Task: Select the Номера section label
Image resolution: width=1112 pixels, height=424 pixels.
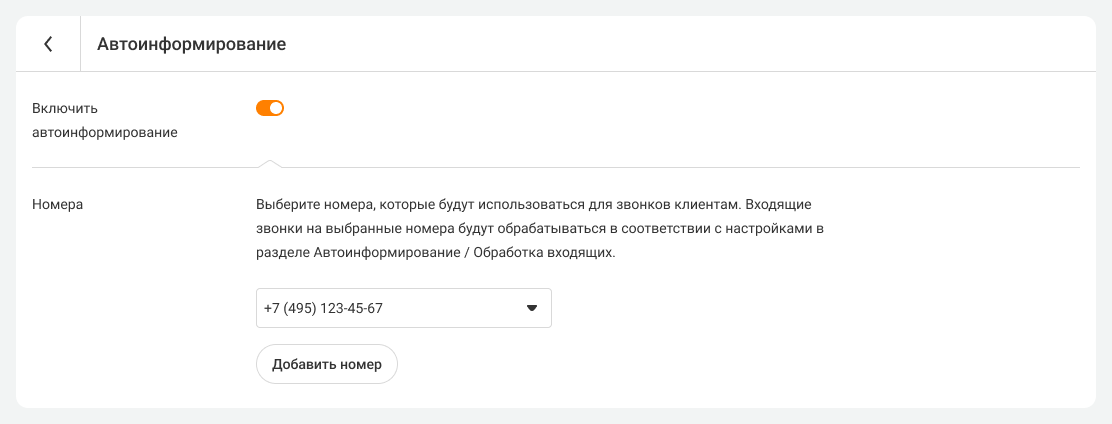Action: tap(57, 204)
